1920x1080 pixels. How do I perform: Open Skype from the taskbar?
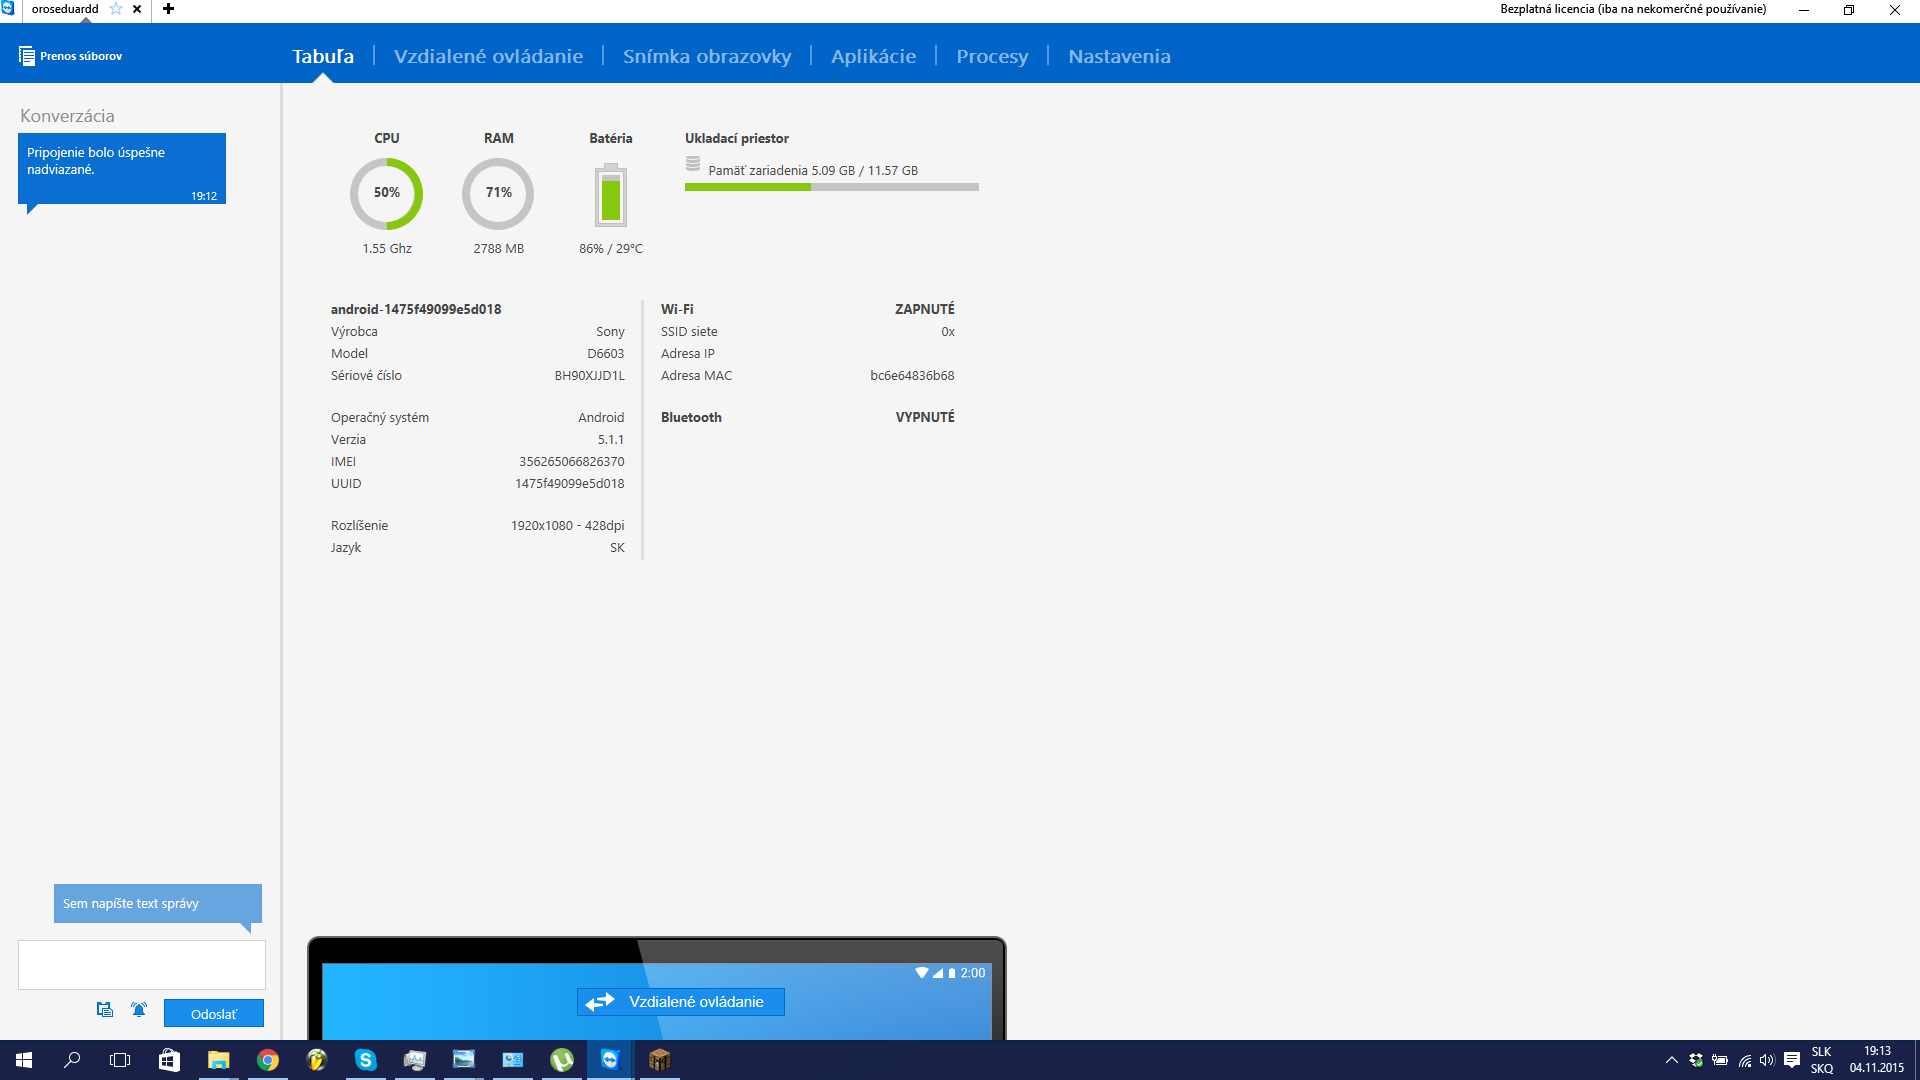(x=365, y=1060)
